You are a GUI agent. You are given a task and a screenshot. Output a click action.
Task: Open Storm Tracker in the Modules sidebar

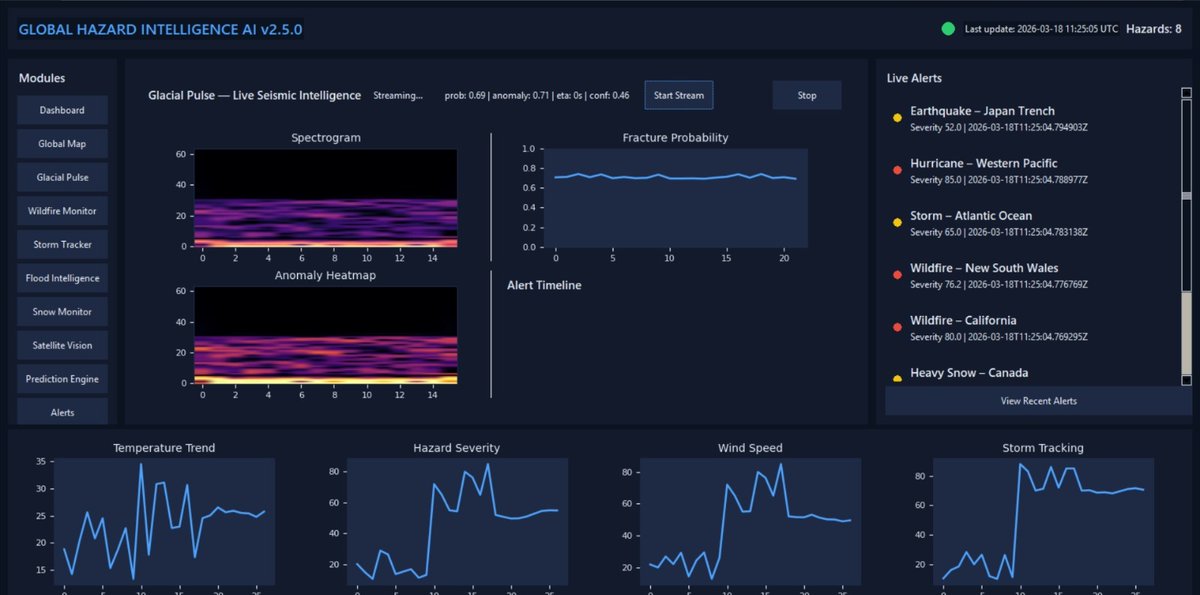(62, 244)
